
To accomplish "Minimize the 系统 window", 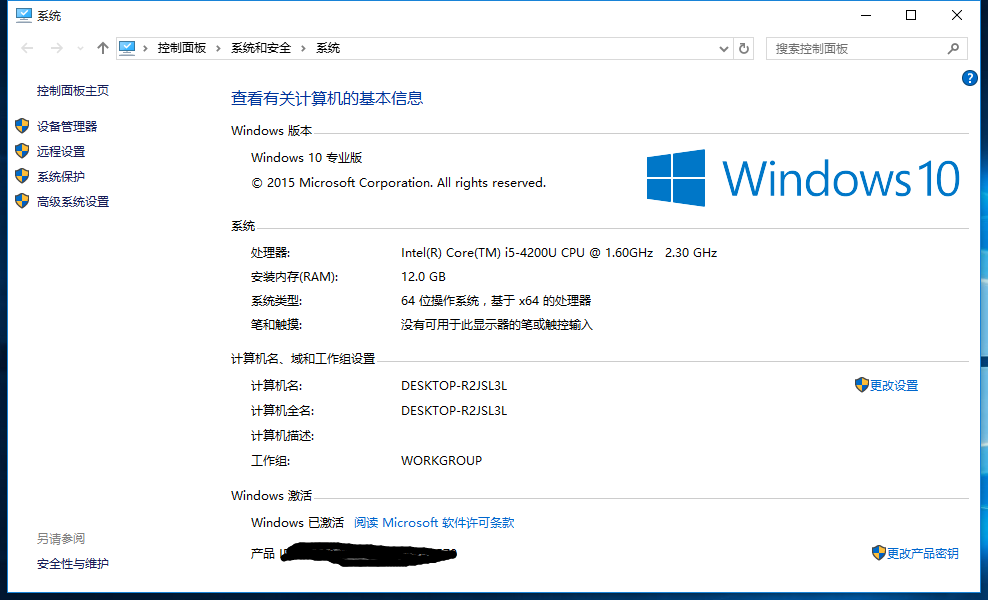I will (866, 15).
